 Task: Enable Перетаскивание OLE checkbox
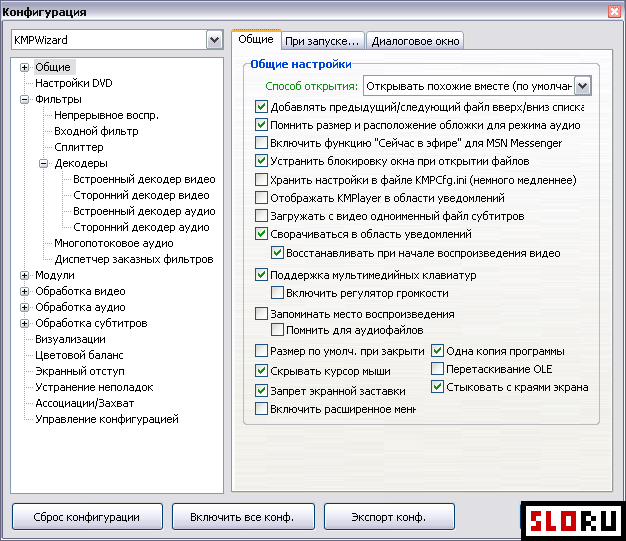(x=437, y=369)
